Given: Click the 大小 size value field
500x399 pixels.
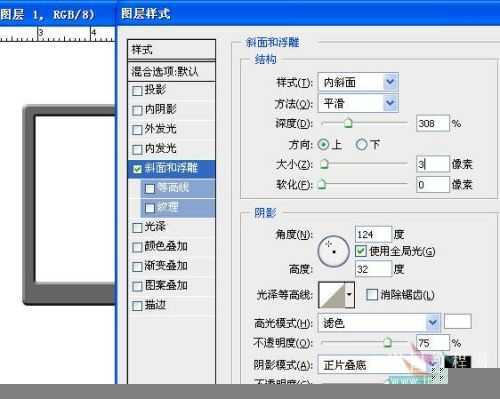Looking at the screenshot, I should click(433, 164).
